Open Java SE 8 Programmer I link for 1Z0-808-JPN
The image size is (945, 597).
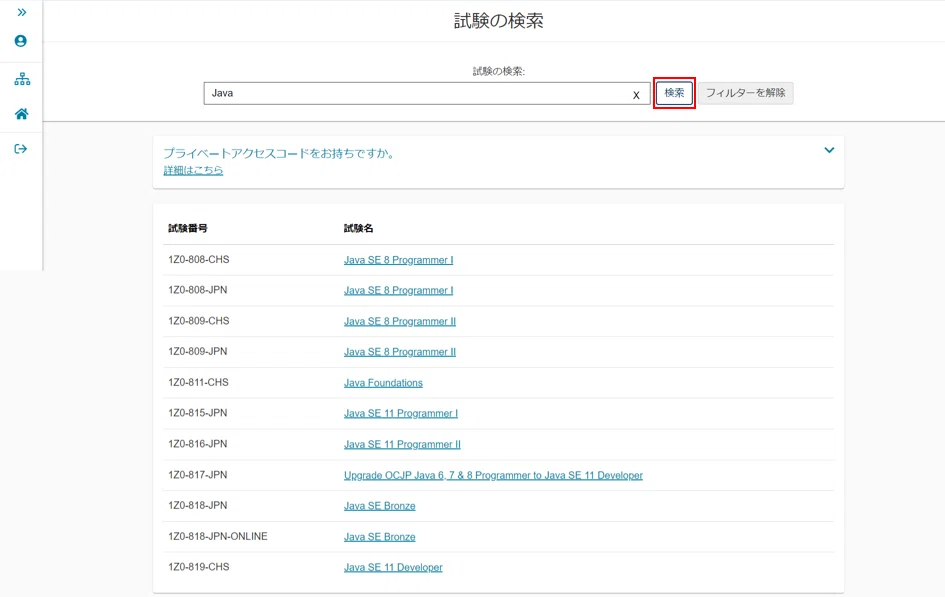pos(398,290)
